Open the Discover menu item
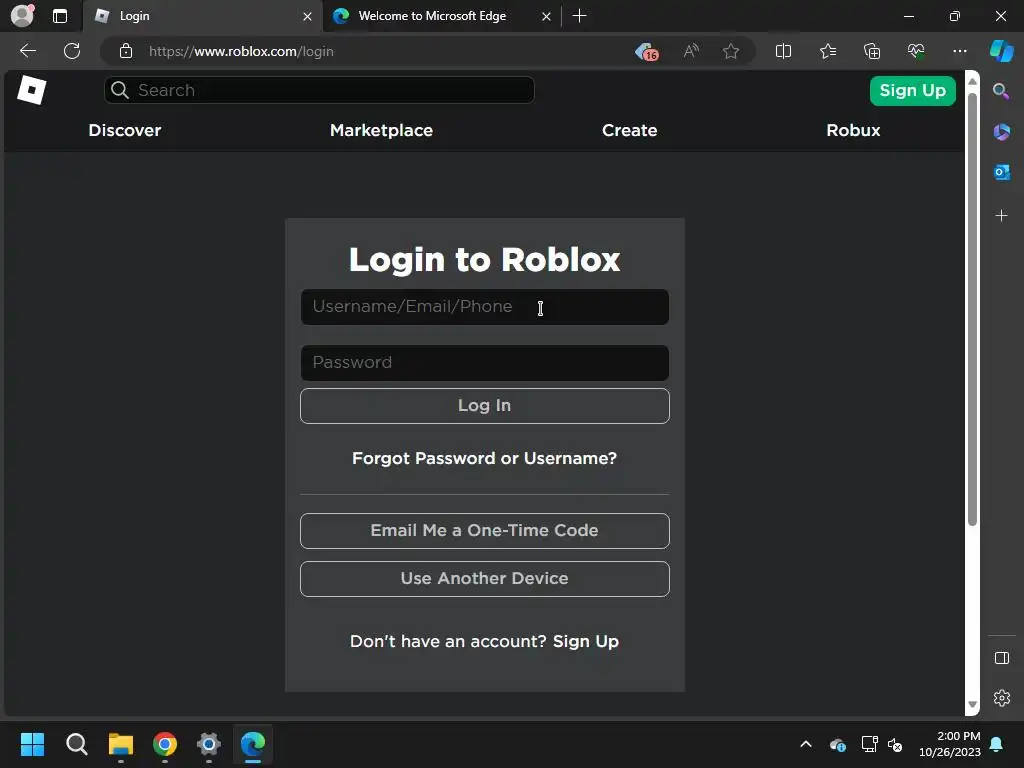Image resolution: width=1024 pixels, height=768 pixels. click(x=125, y=130)
